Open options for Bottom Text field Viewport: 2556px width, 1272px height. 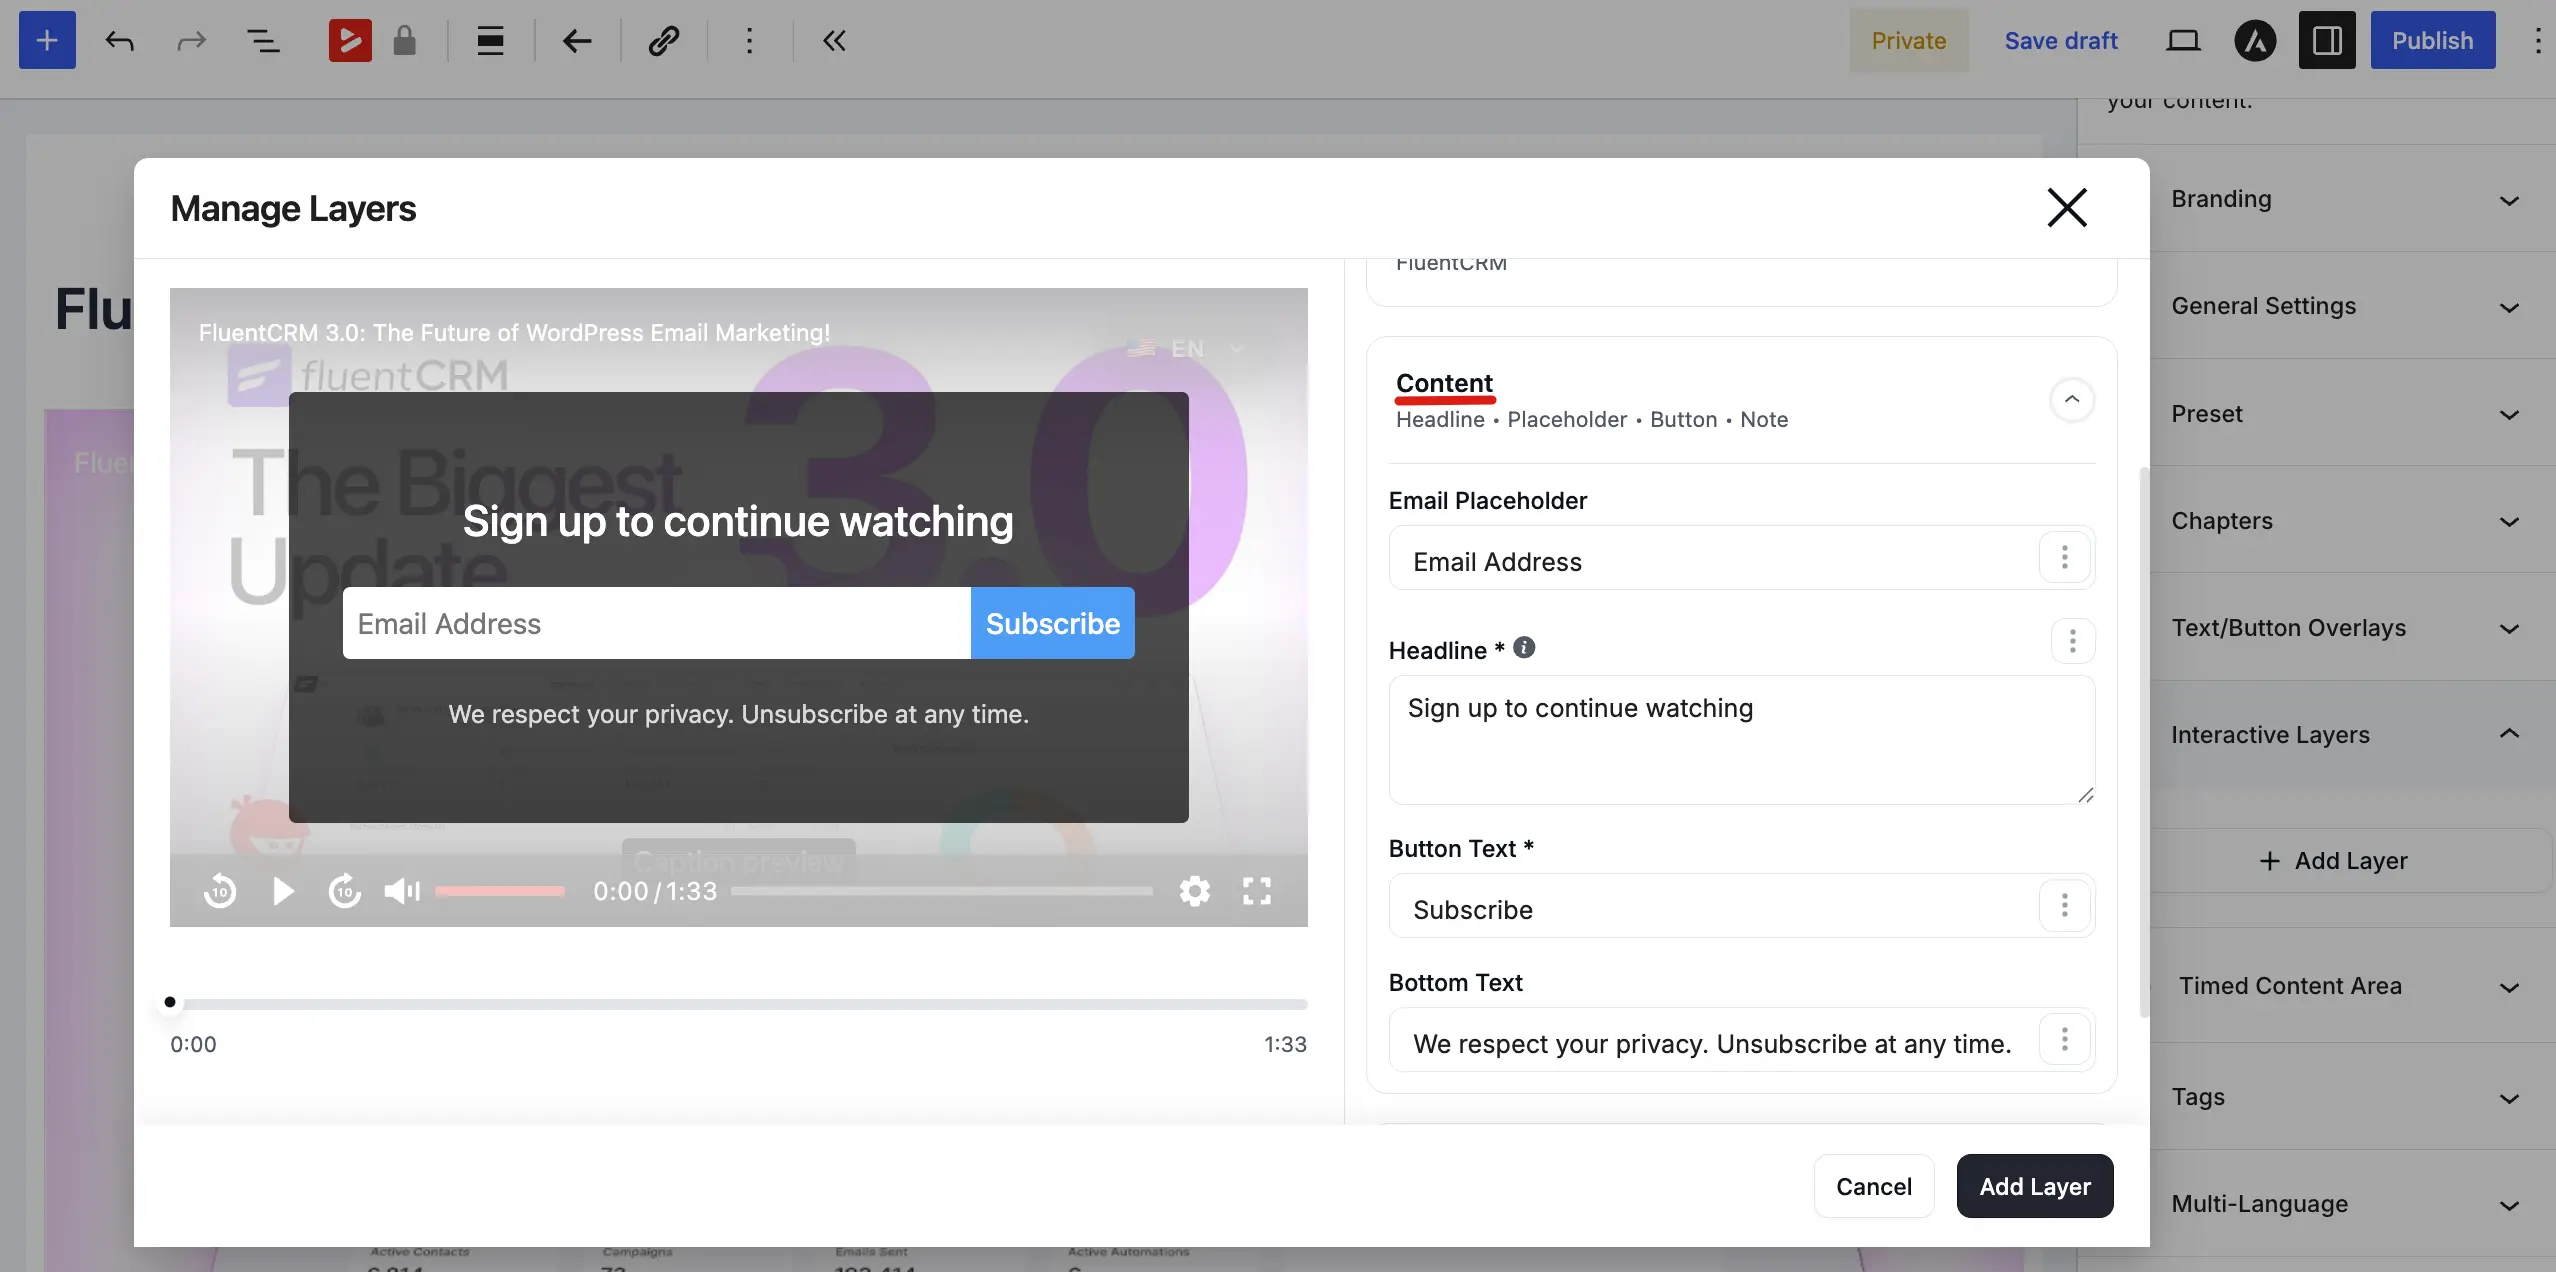pos(2065,1040)
